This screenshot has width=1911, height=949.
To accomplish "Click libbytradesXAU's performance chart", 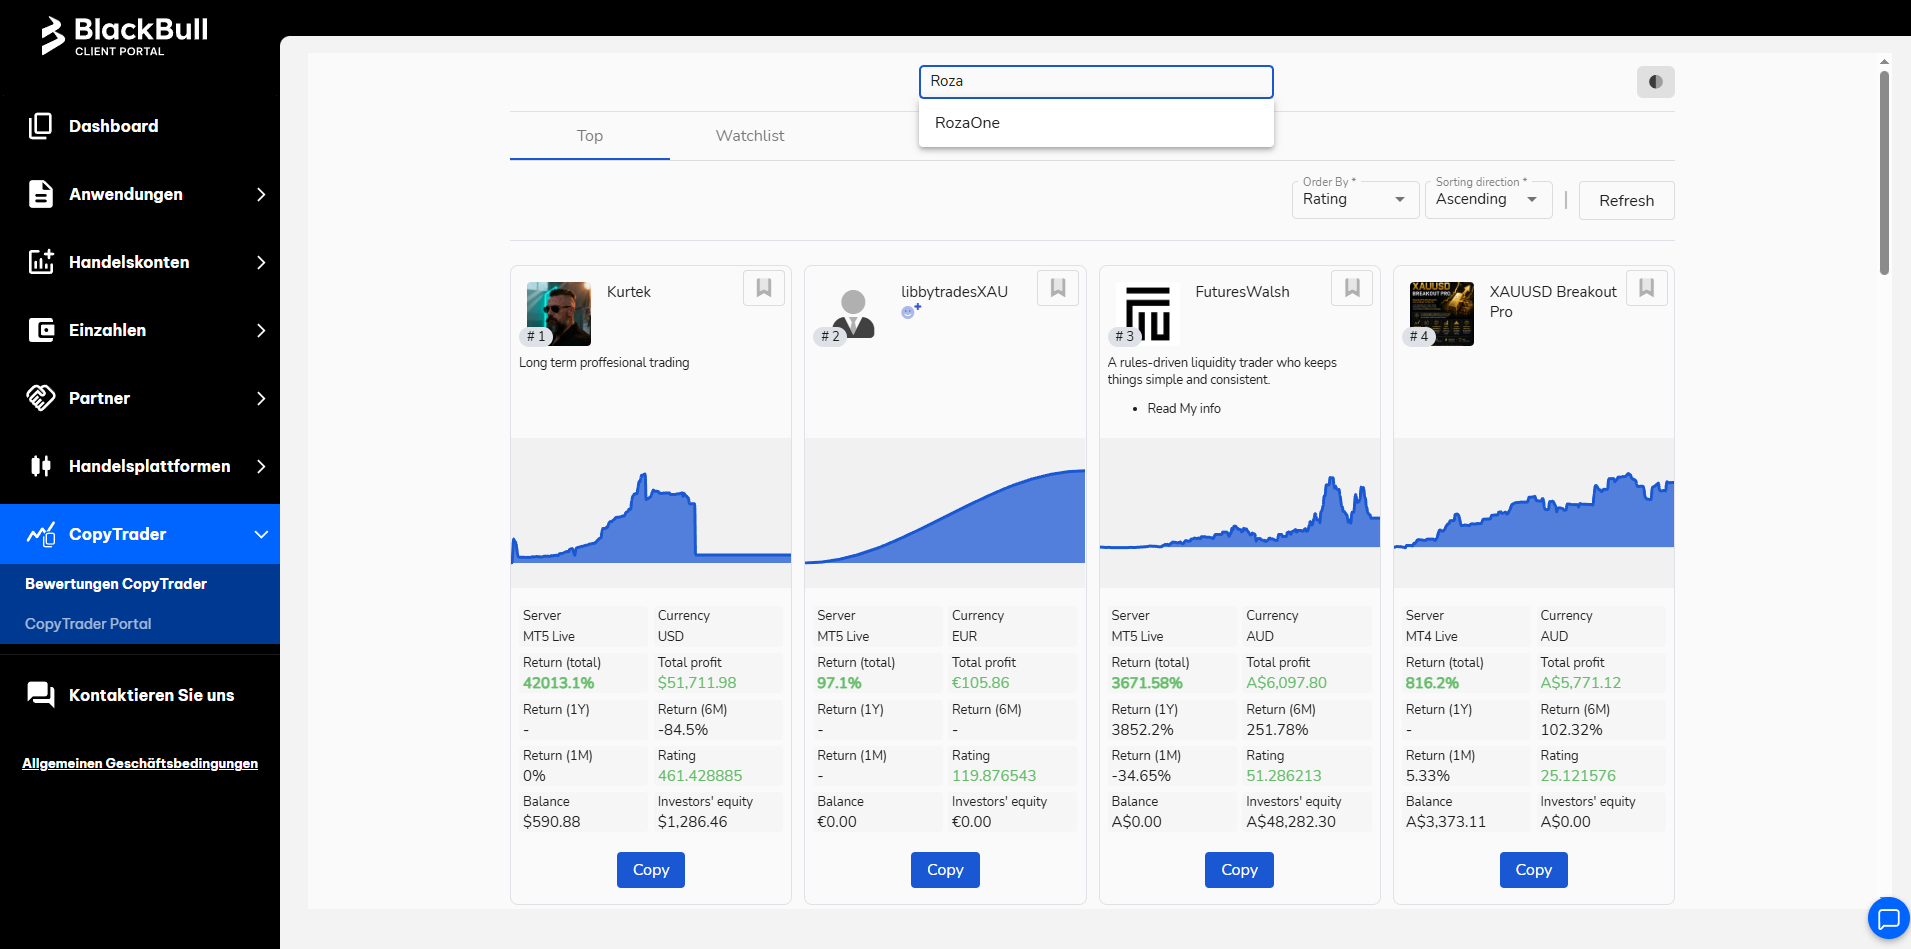I will coord(945,512).
